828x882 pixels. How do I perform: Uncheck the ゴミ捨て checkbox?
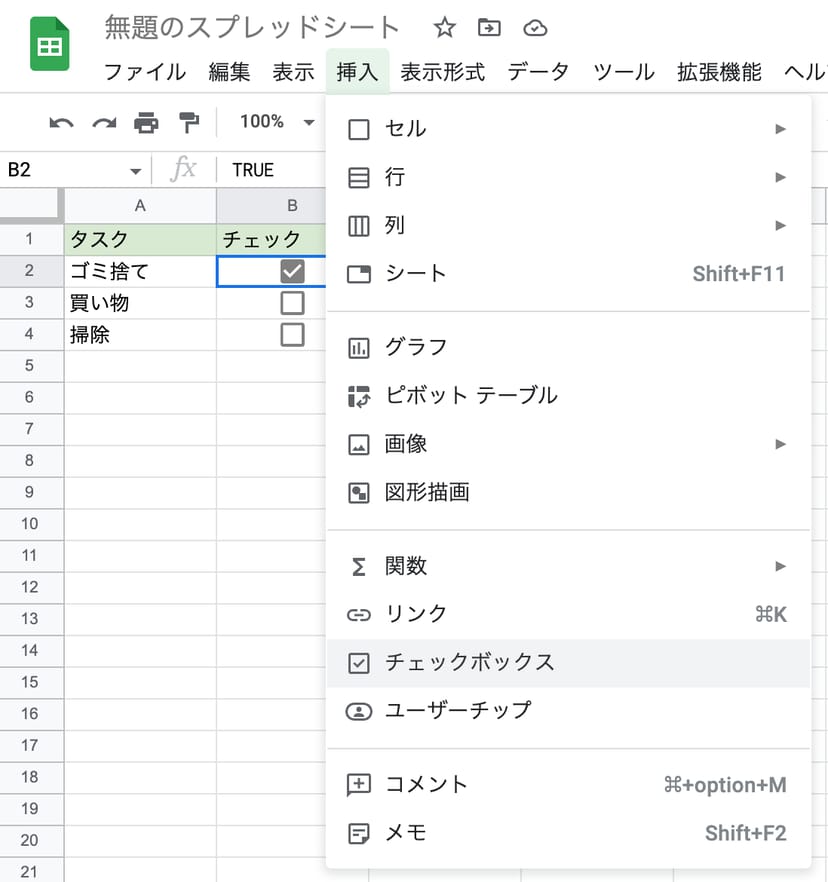[x=292, y=271]
